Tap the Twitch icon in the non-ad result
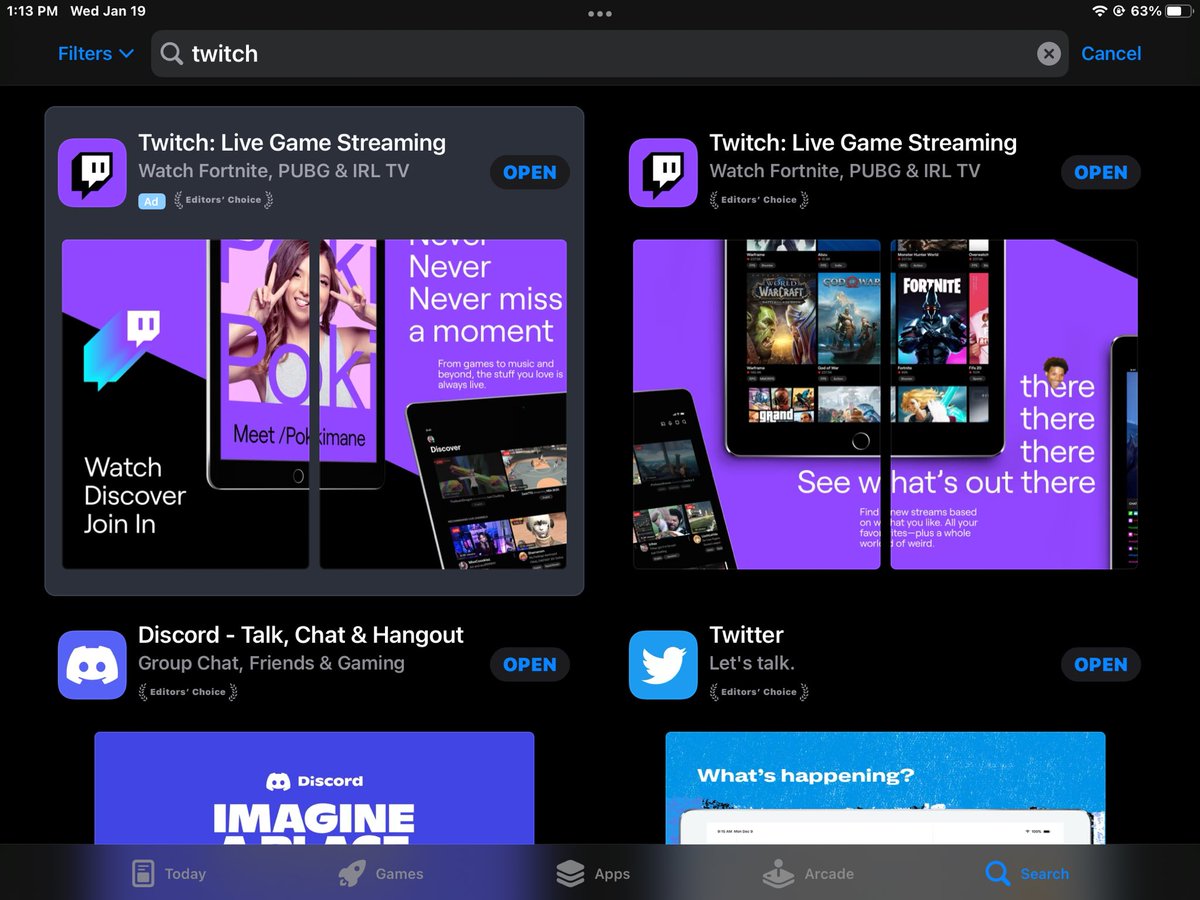The image size is (1200, 900). [x=663, y=172]
